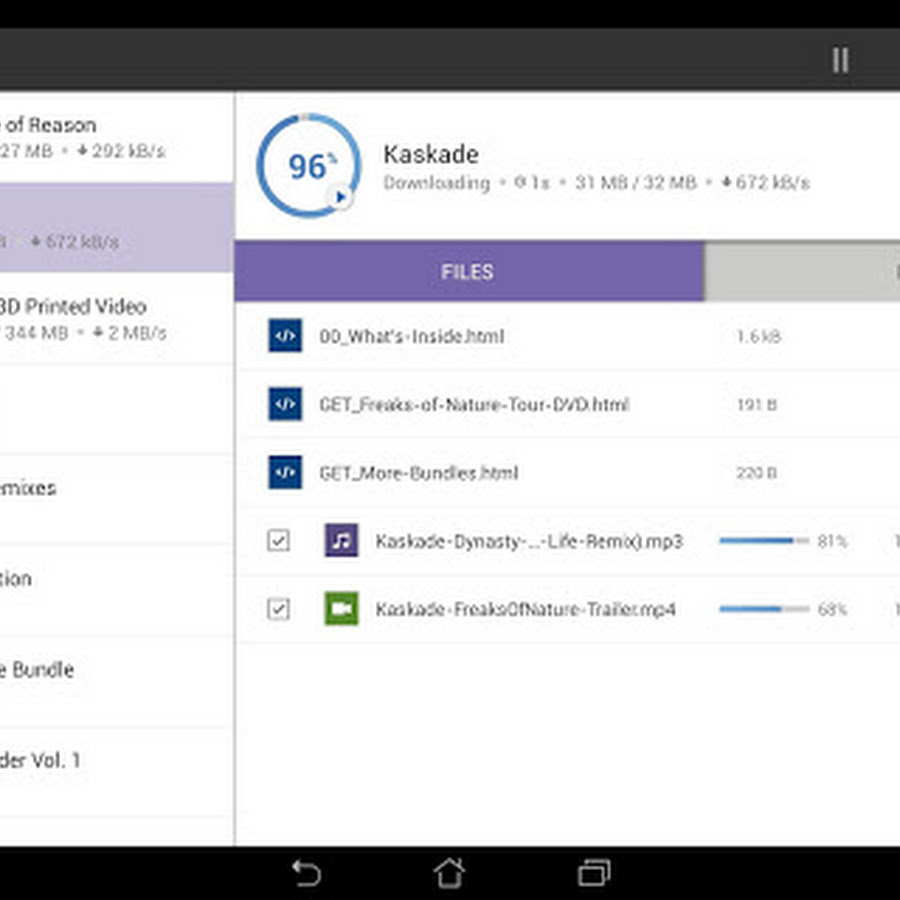The height and width of the screenshot is (900, 900).
Task: Select file 00_What's-Inside.html
Action: (568, 336)
